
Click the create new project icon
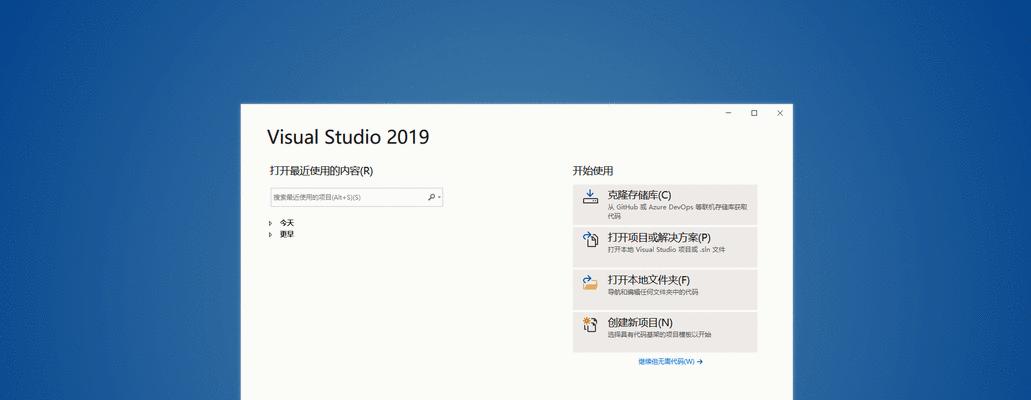tap(590, 324)
